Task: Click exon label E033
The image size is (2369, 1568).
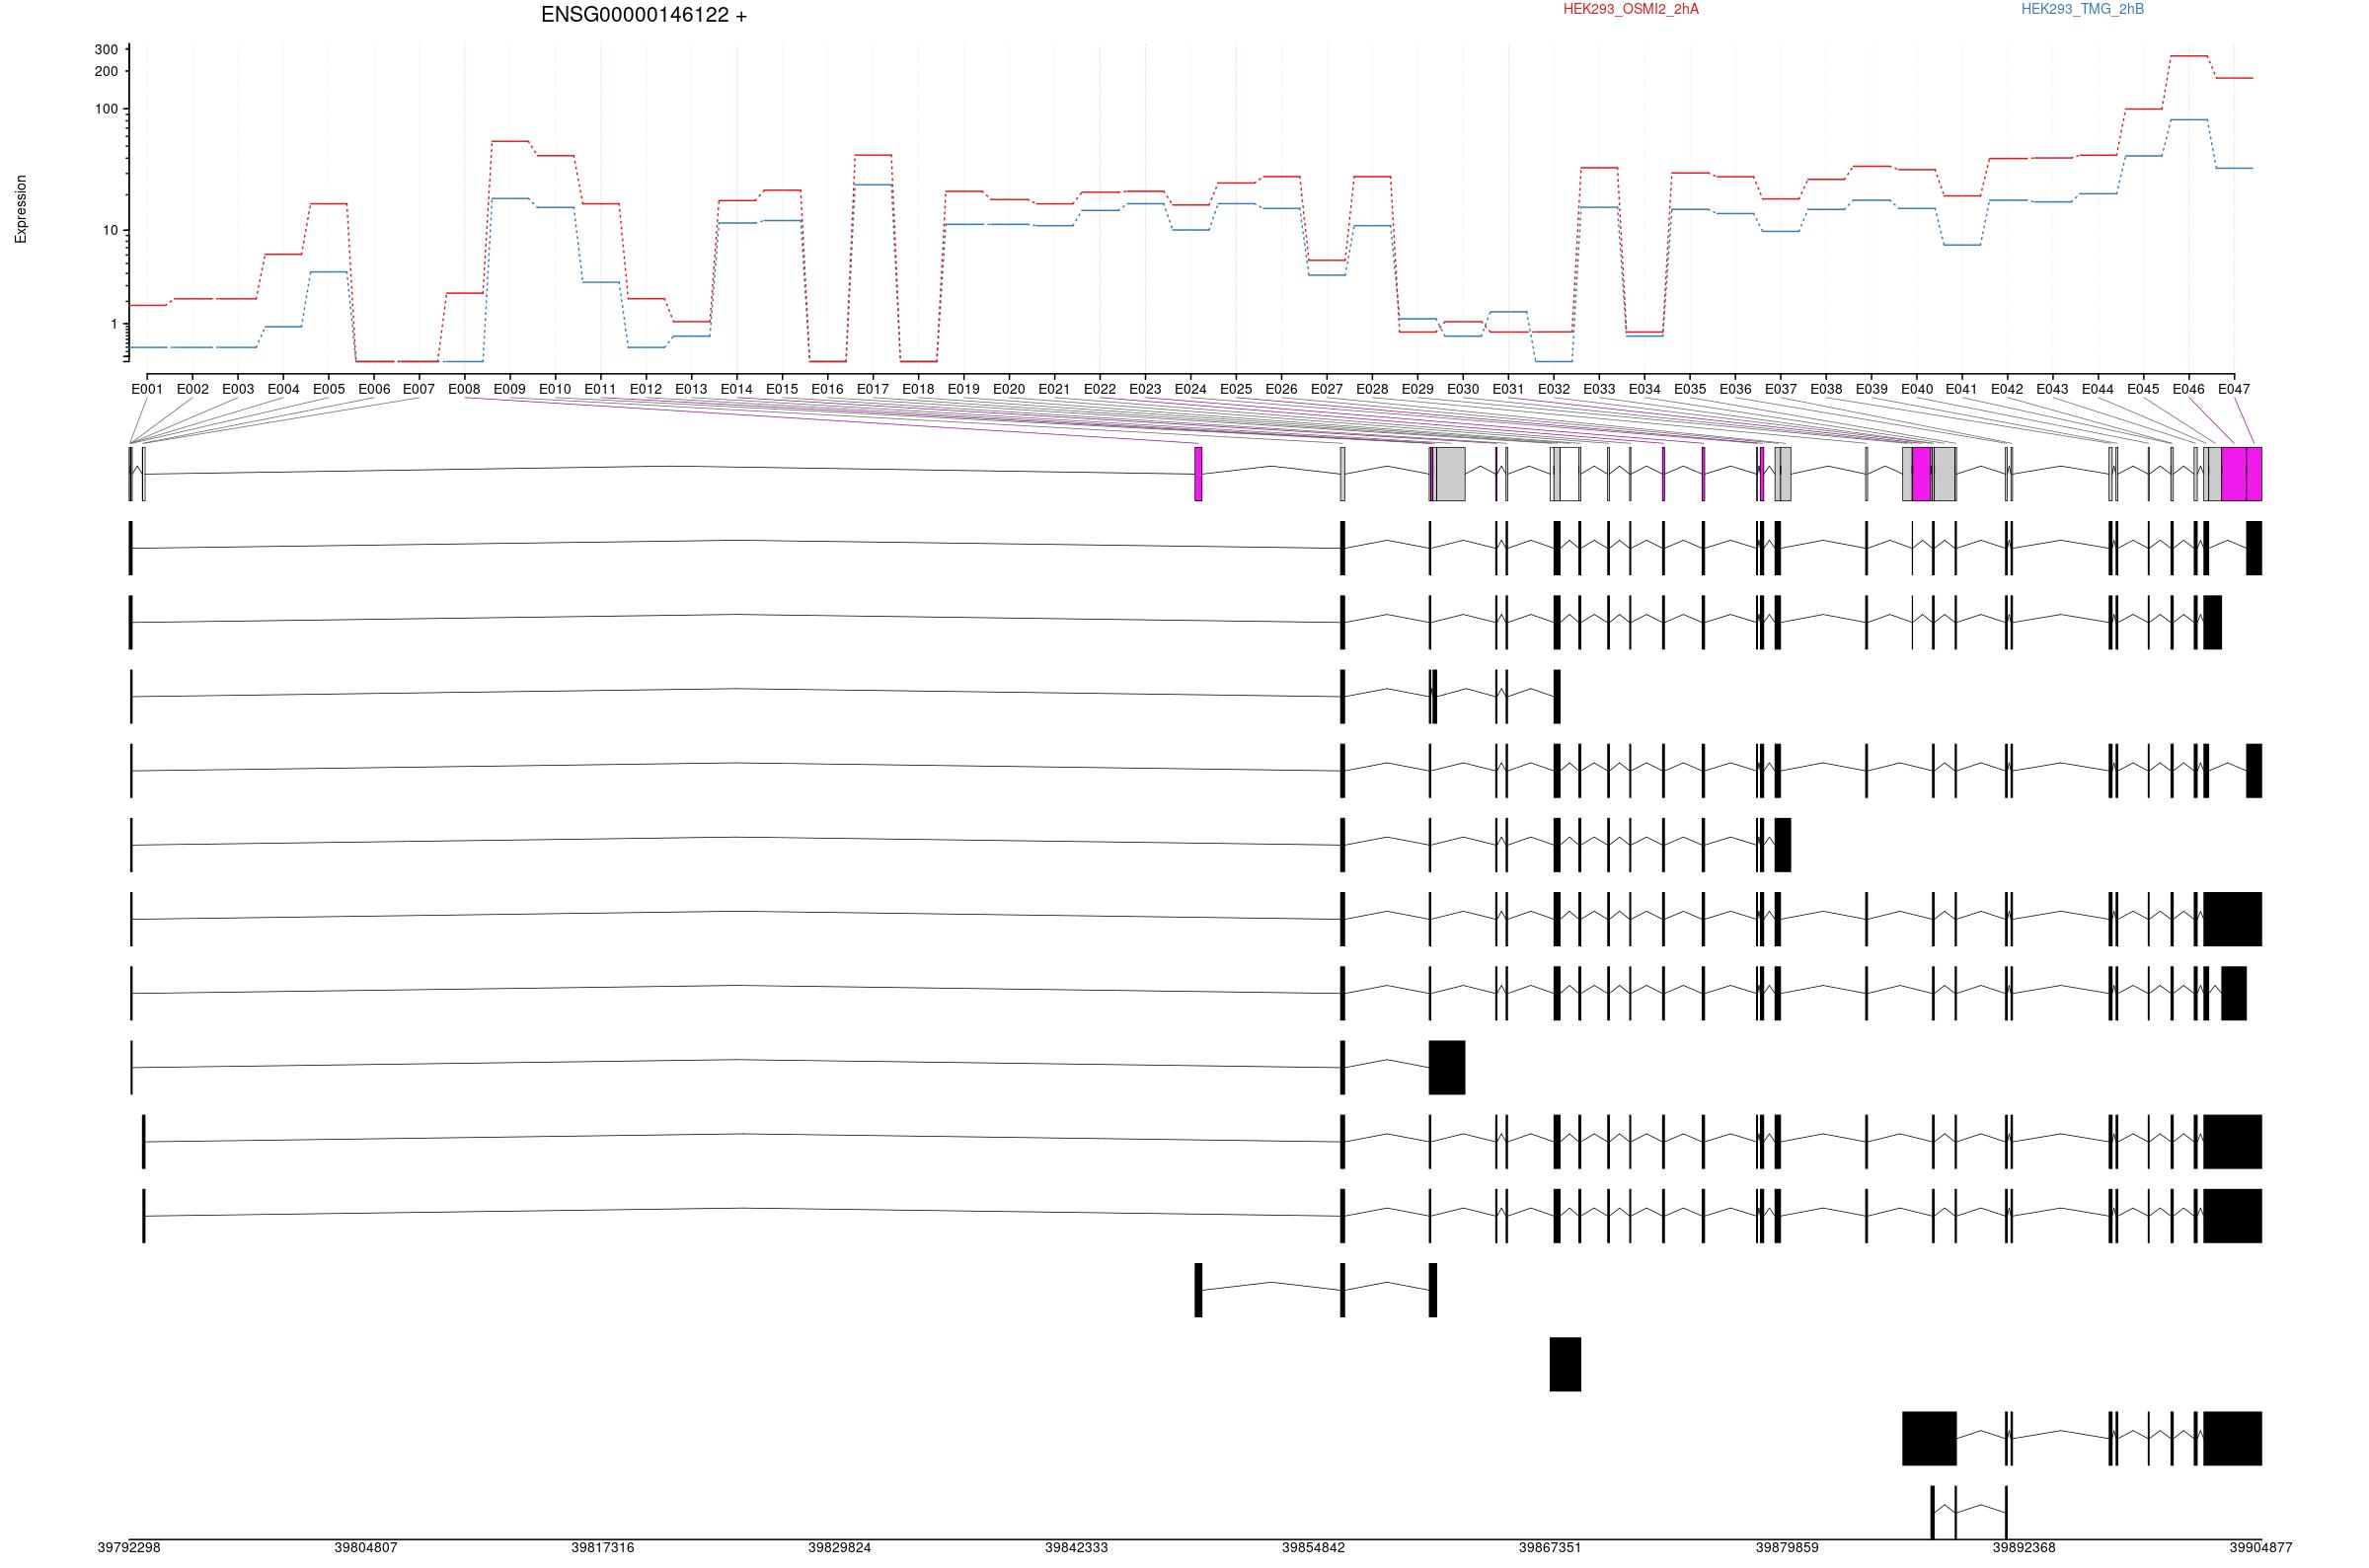Action: [x=1598, y=389]
